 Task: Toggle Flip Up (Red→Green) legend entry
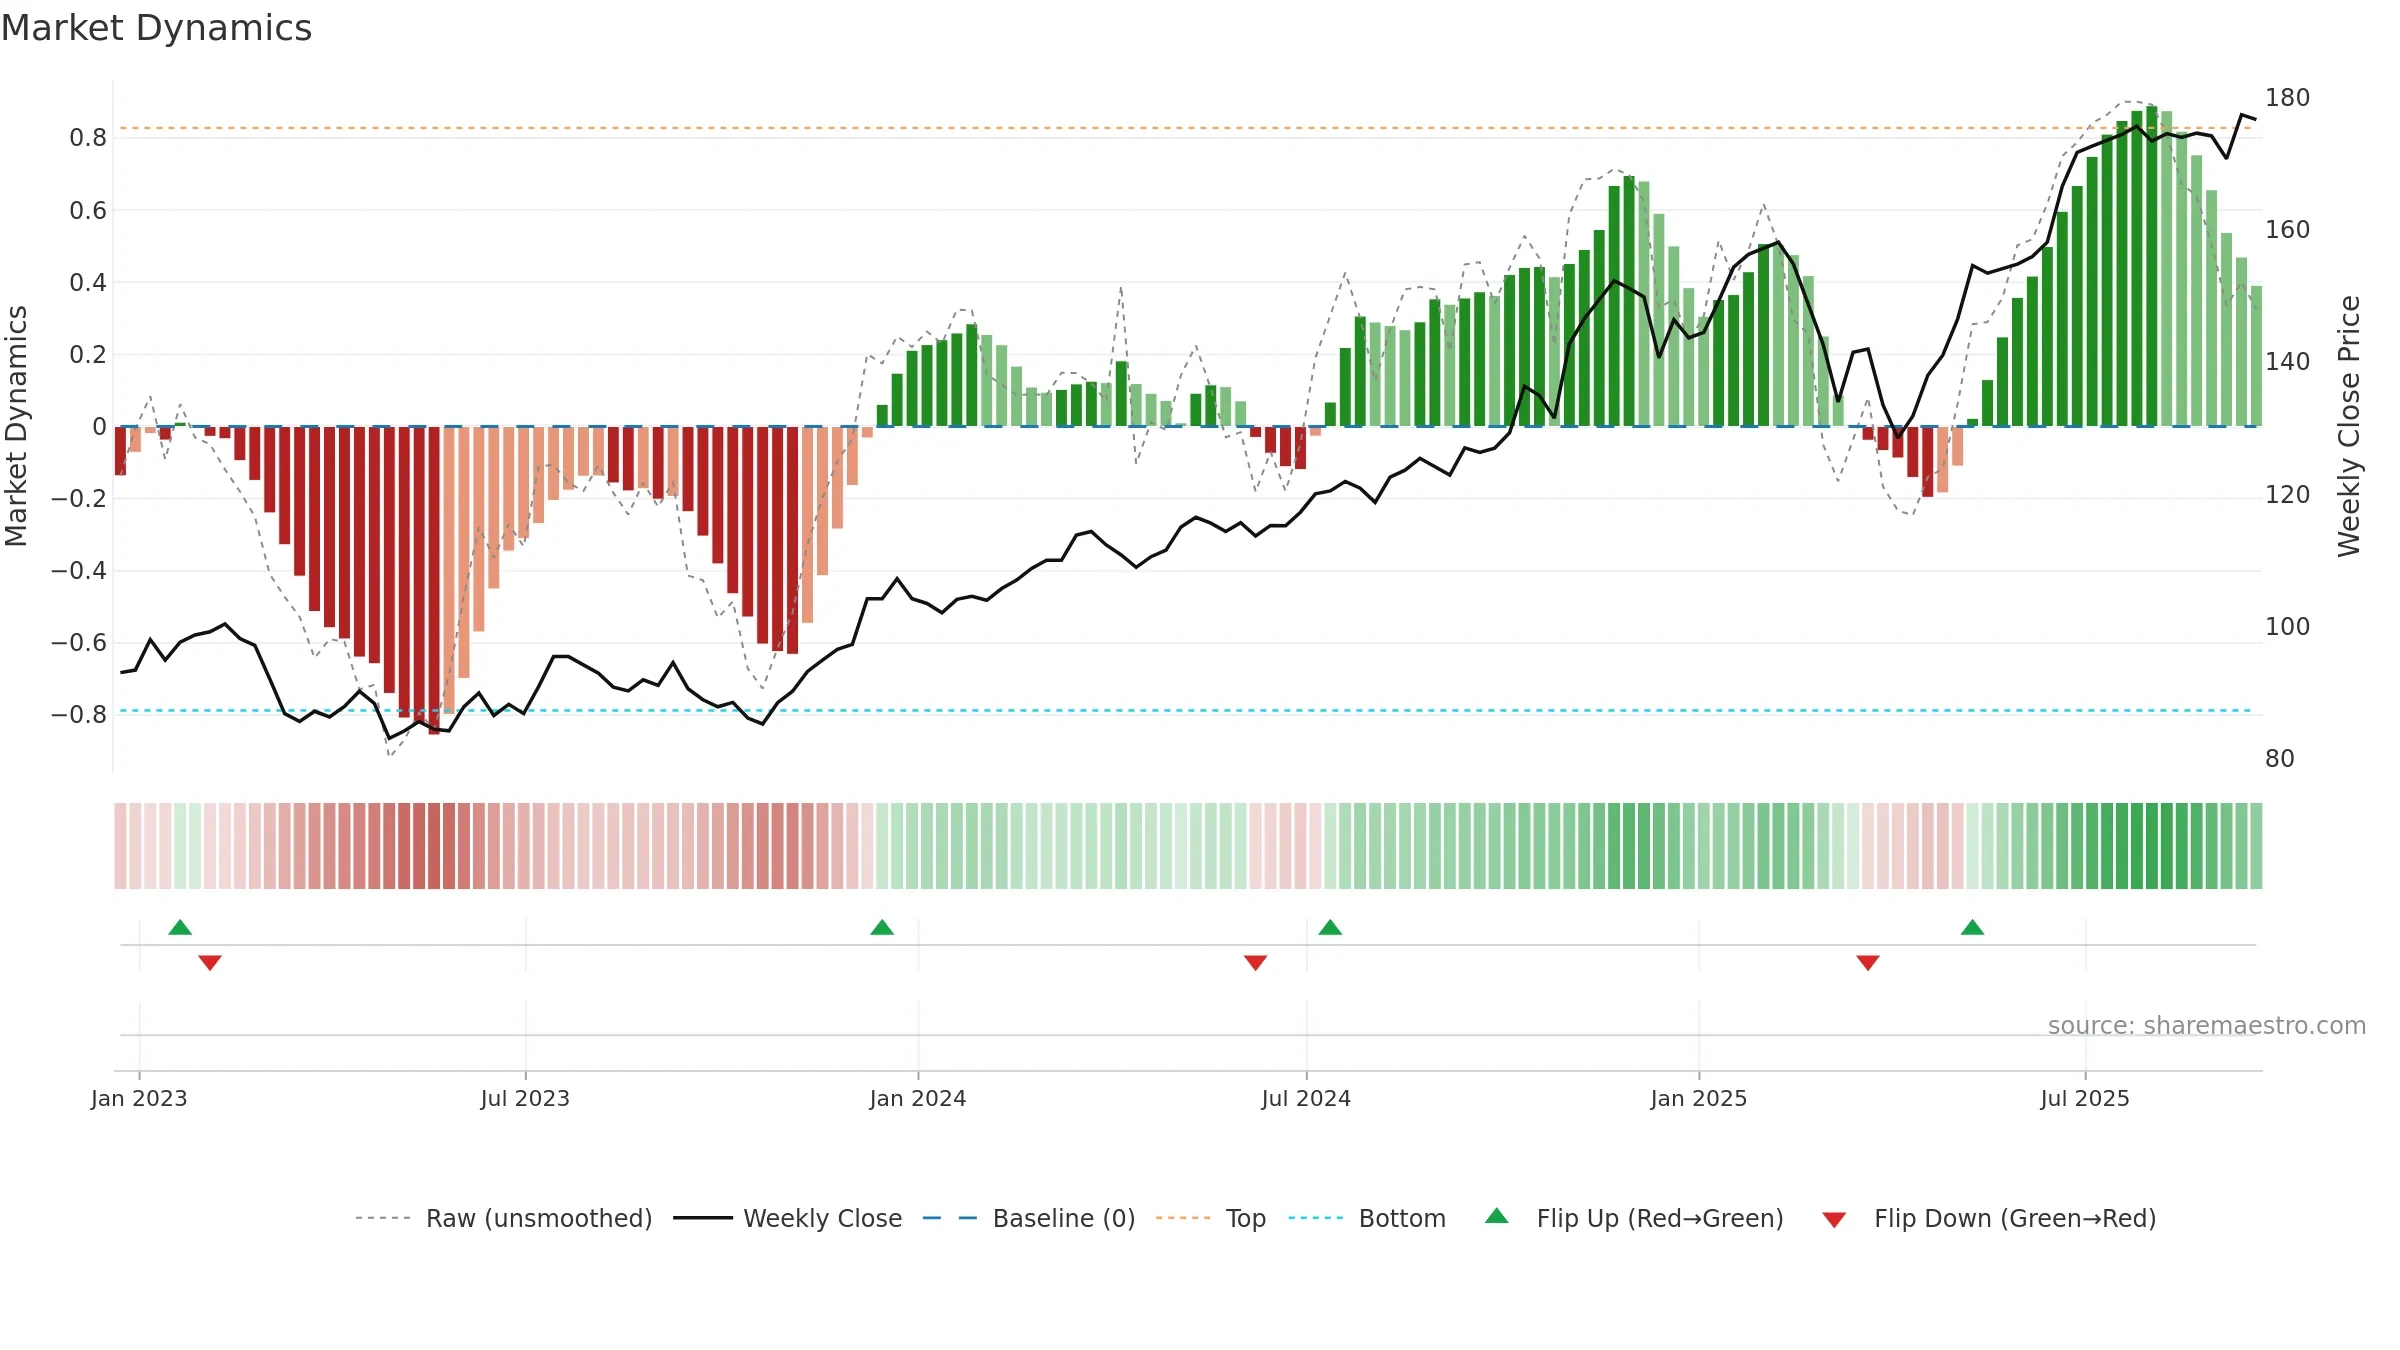(x=1634, y=1218)
